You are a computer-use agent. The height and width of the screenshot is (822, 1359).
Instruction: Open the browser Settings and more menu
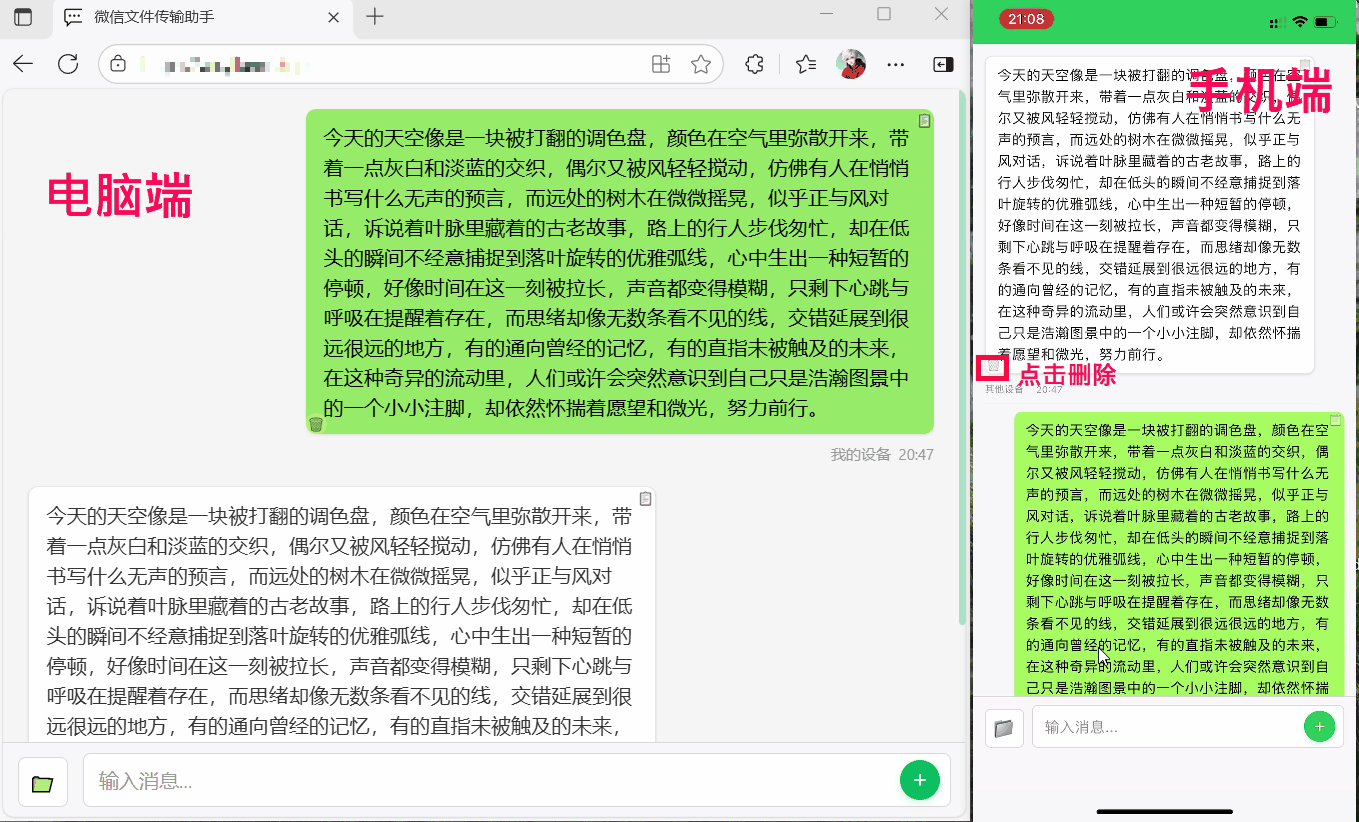pyautogui.click(x=896, y=65)
